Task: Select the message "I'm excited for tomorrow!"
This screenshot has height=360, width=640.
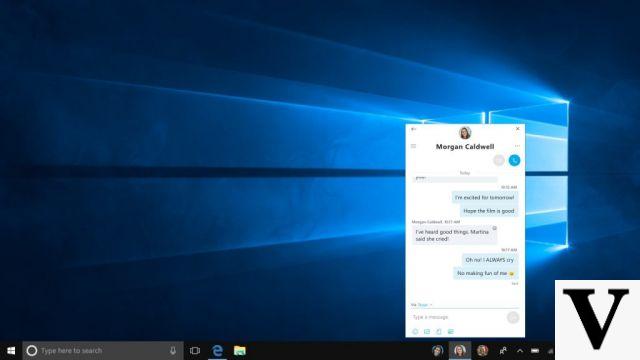Action: tap(485, 198)
